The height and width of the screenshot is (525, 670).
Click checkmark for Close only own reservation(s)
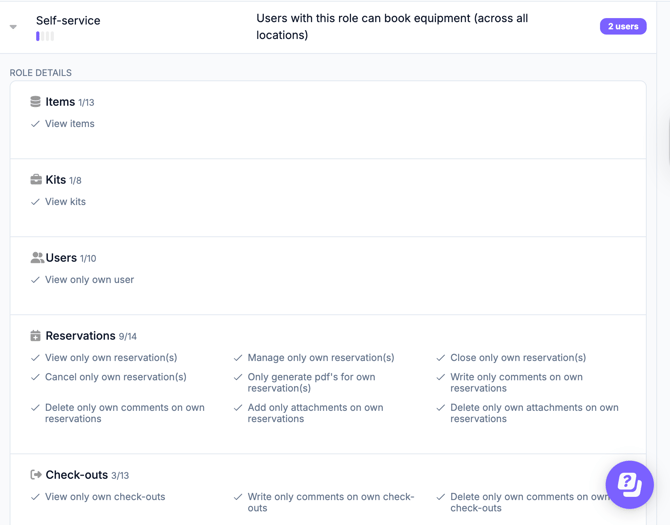click(x=441, y=358)
